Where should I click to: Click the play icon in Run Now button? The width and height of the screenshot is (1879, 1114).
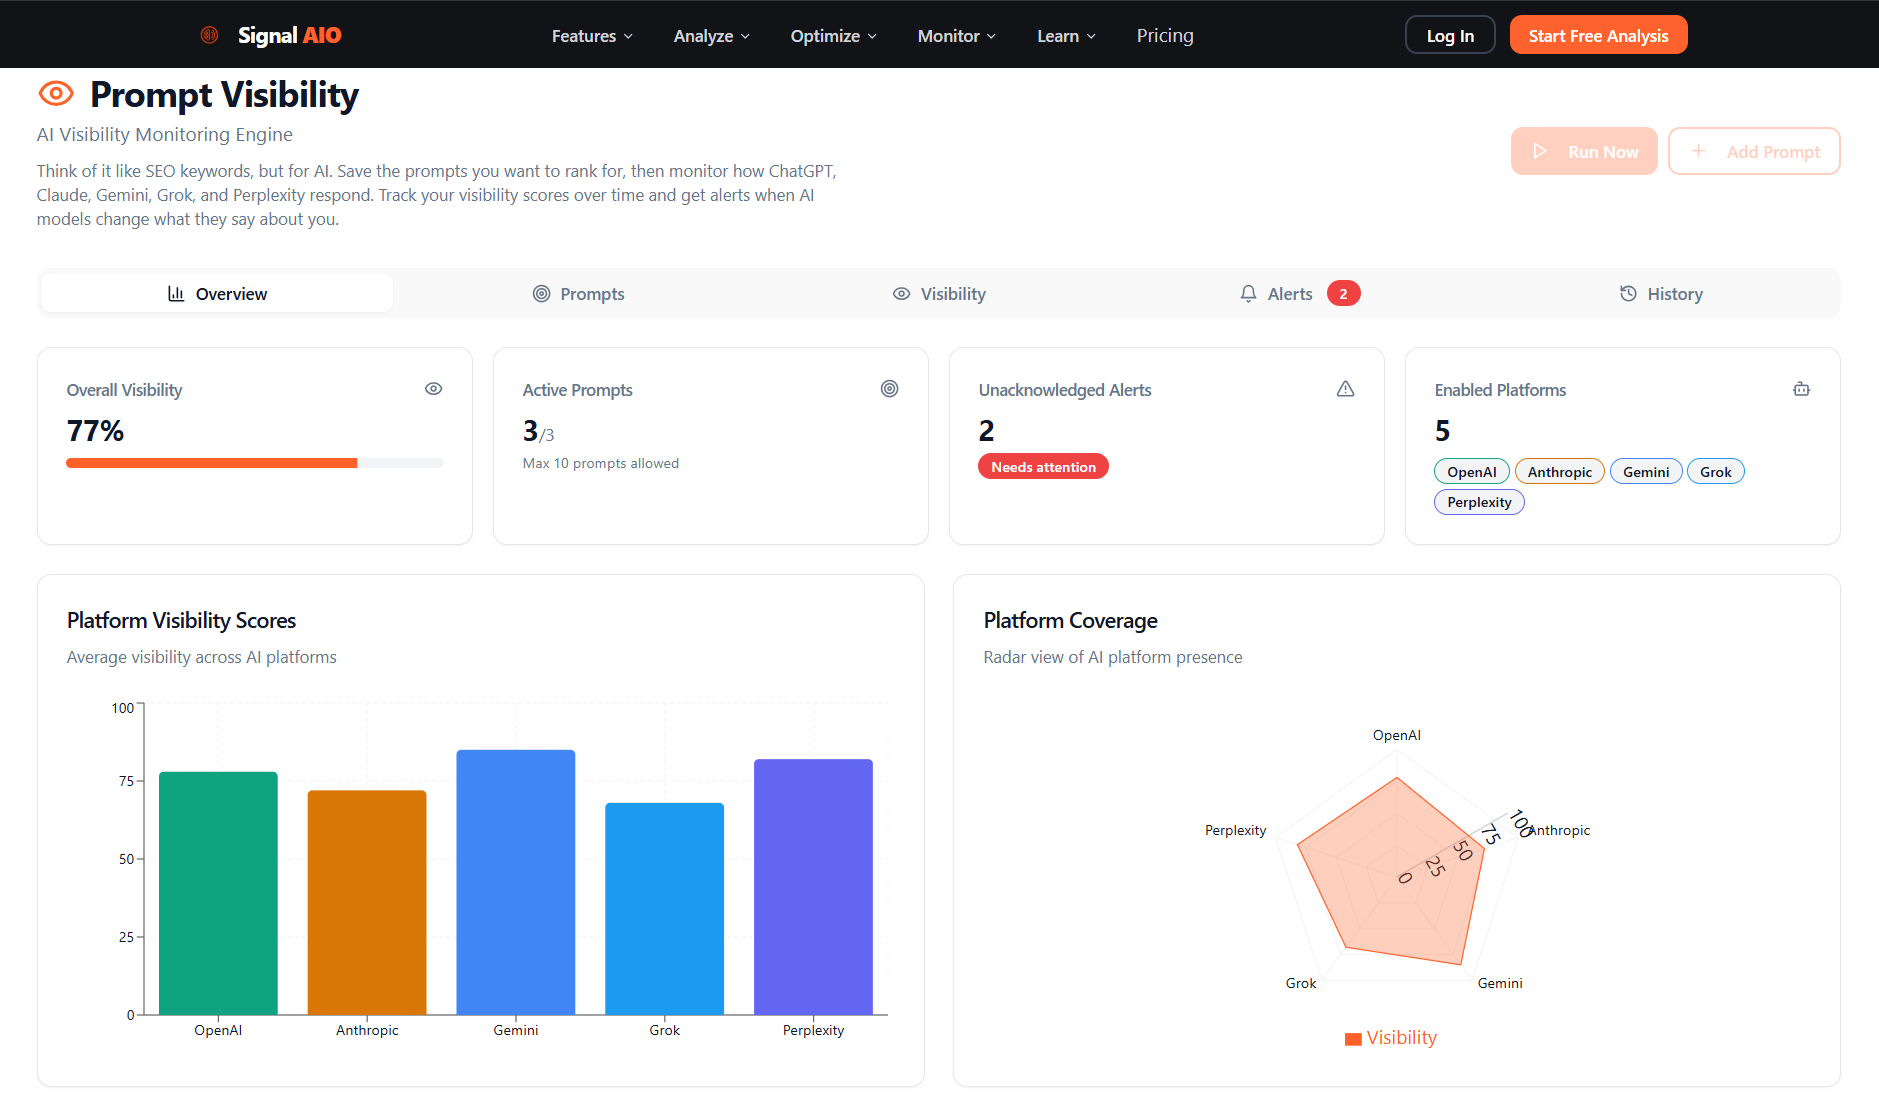click(1540, 151)
